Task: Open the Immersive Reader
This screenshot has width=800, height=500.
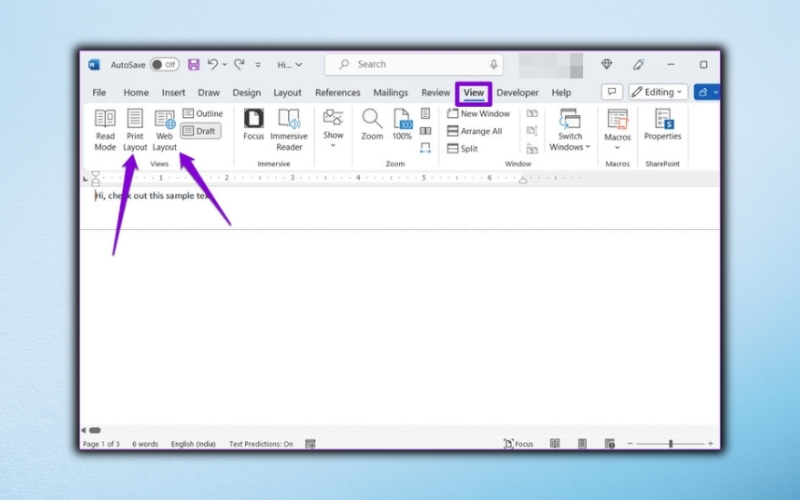Action: [x=289, y=130]
